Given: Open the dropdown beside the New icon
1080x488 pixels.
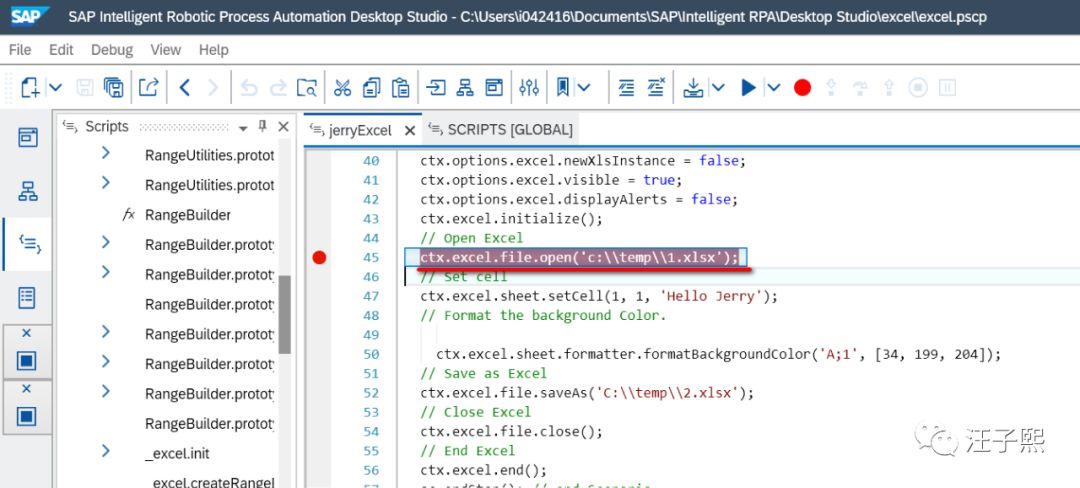Looking at the screenshot, I should pos(55,87).
